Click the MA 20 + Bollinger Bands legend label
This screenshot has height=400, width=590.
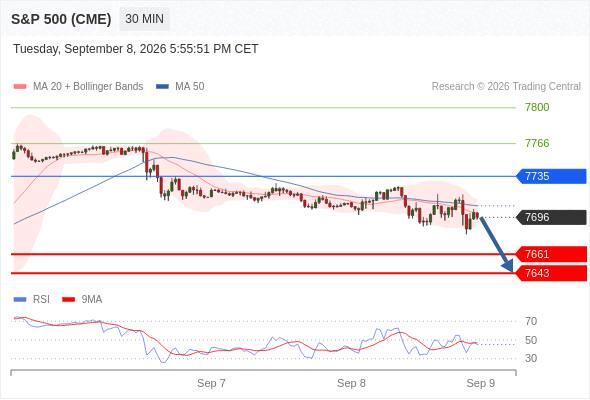(88, 87)
